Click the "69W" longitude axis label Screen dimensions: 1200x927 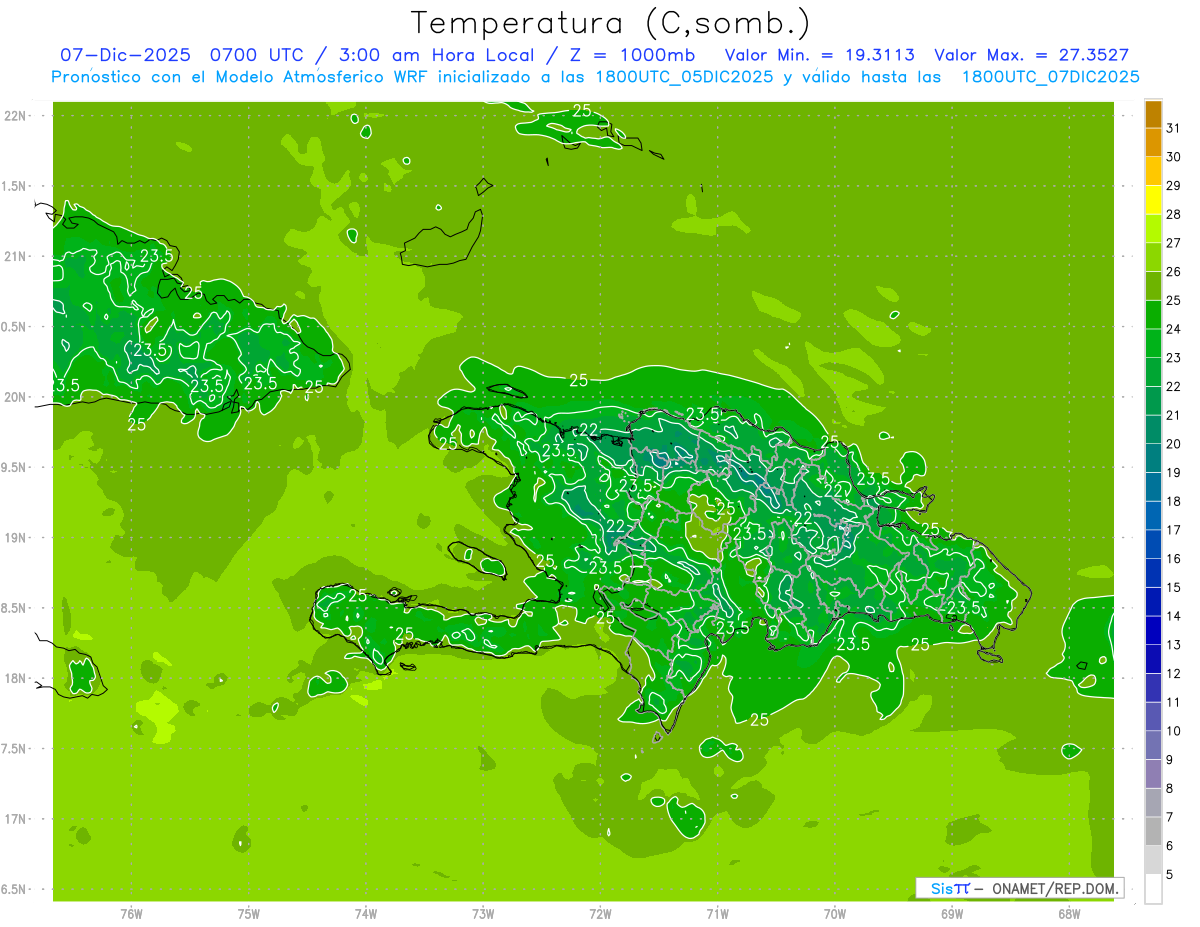click(952, 913)
